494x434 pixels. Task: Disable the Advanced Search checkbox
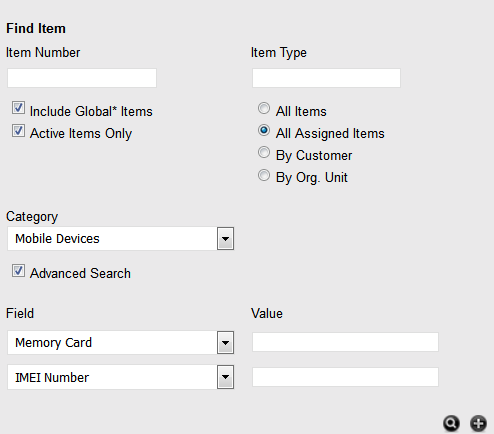point(18,271)
